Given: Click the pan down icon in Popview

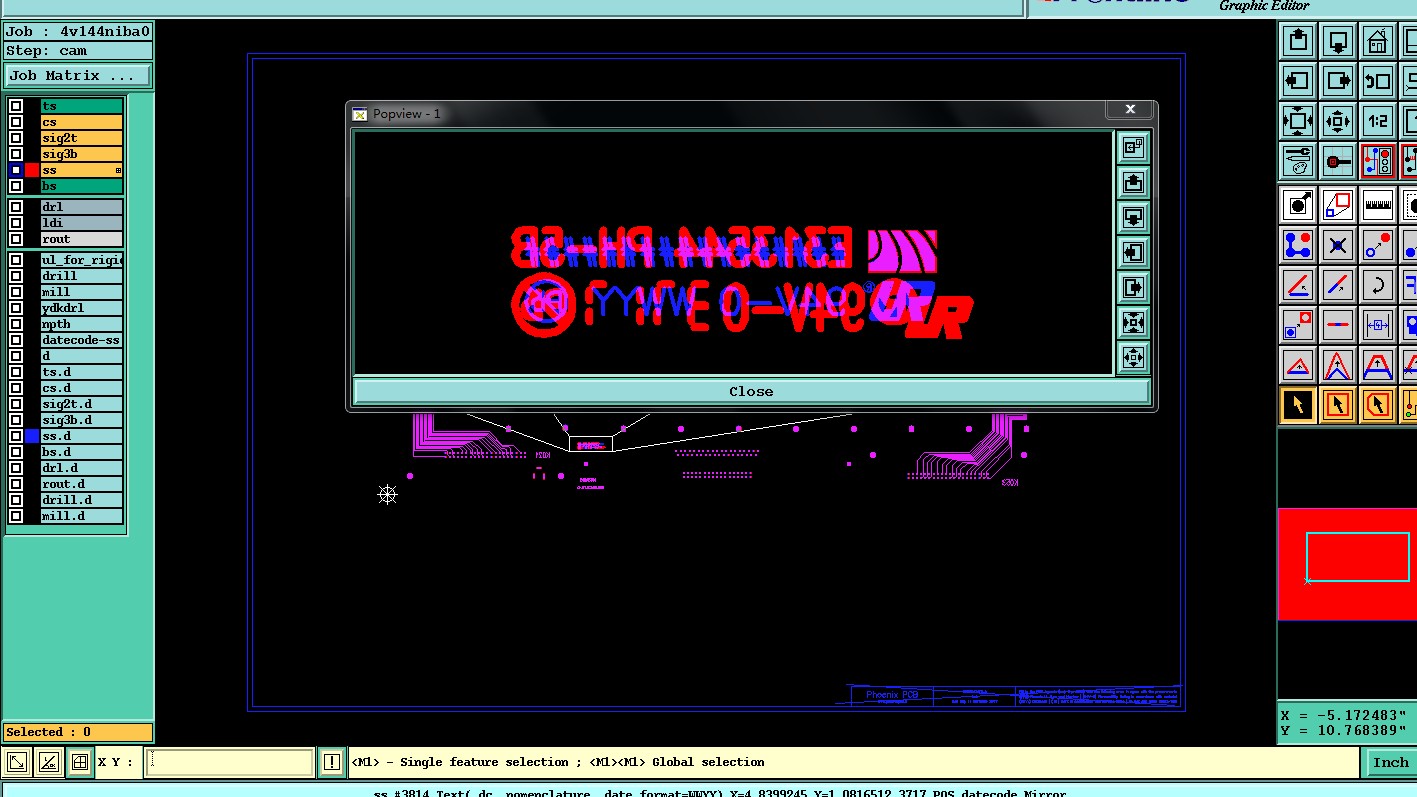Looking at the screenshot, I should (x=1133, y=217).
